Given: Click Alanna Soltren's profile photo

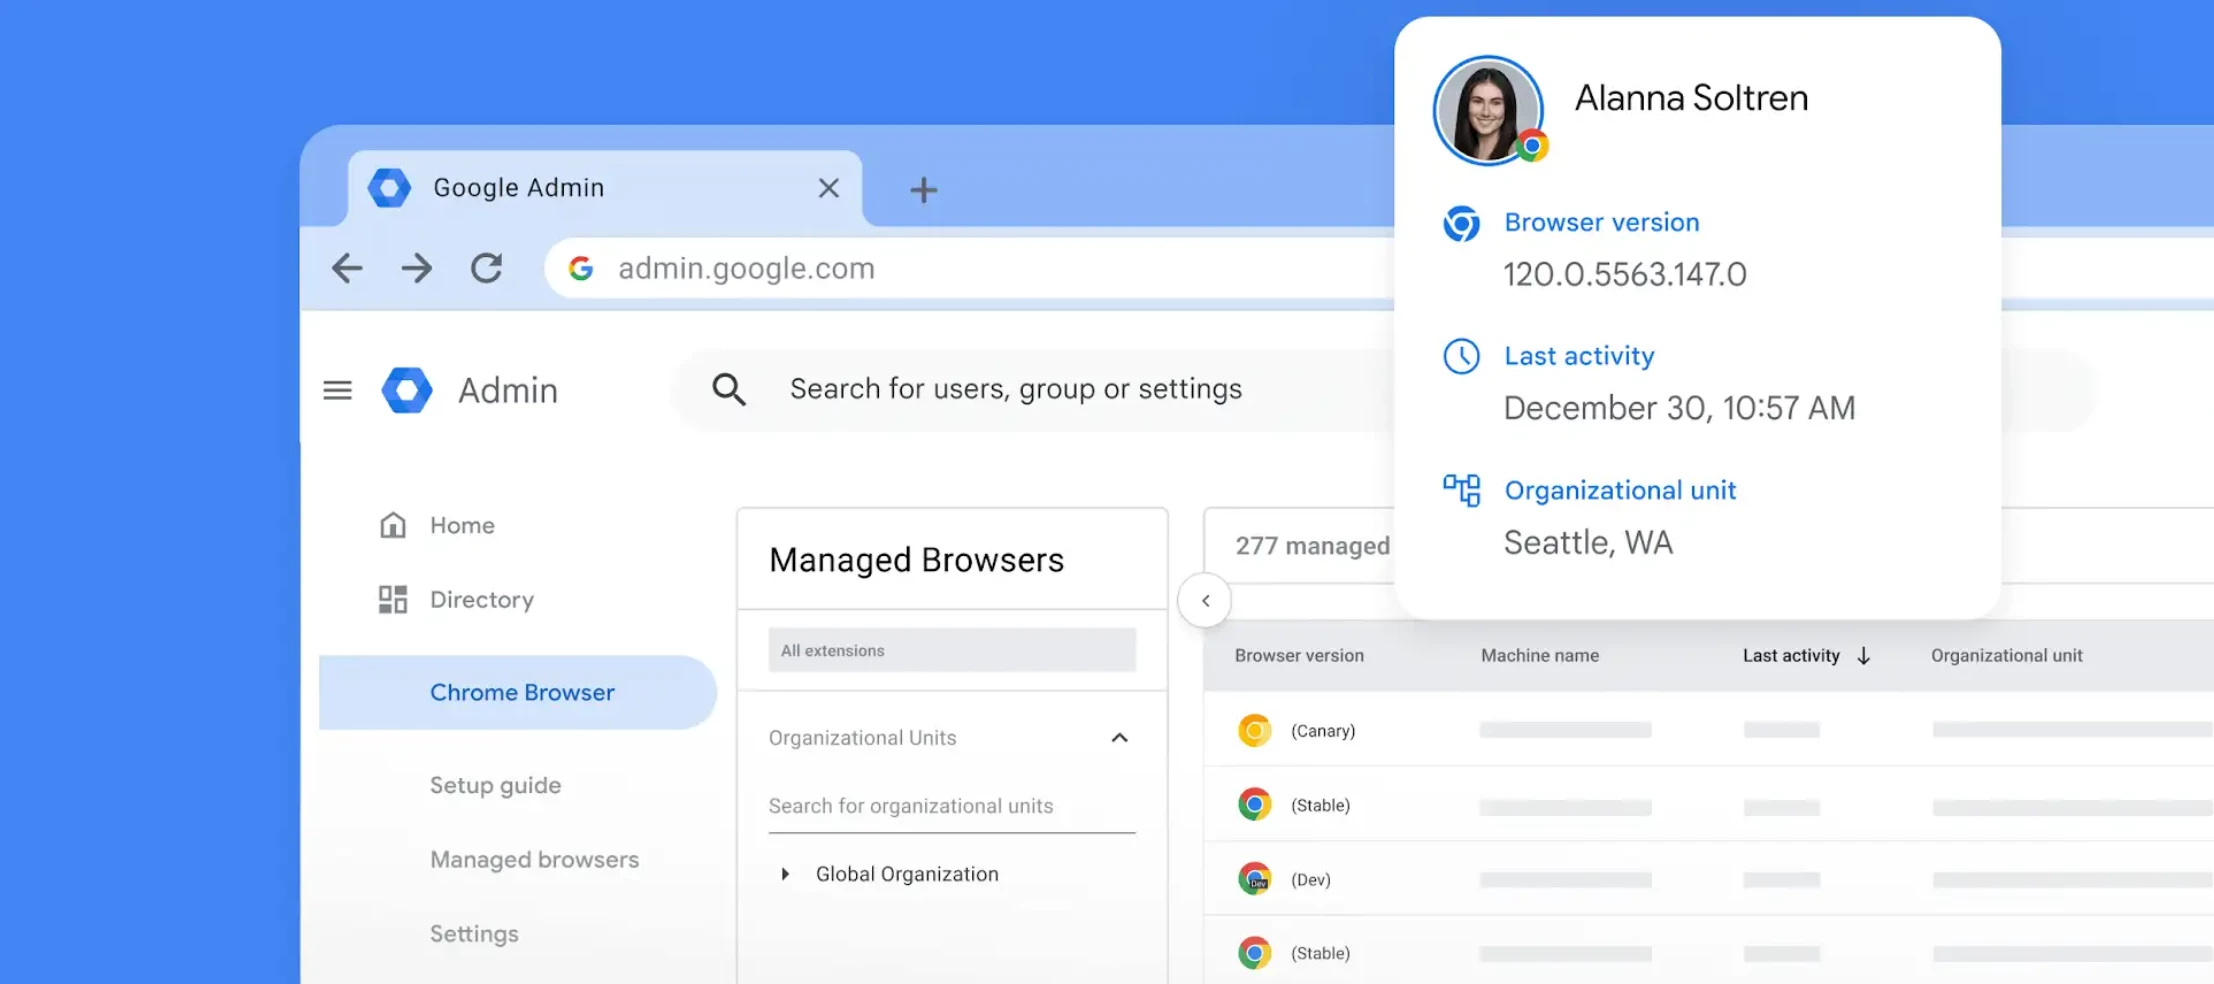Looking at the screenshot, I should click(x=1487, y=110).
